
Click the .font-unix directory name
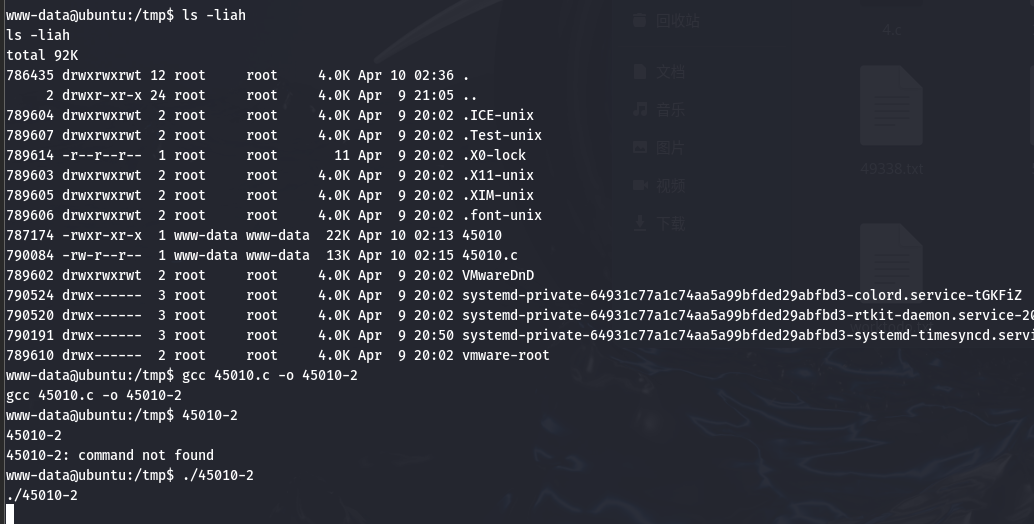(x=502, y=216)
